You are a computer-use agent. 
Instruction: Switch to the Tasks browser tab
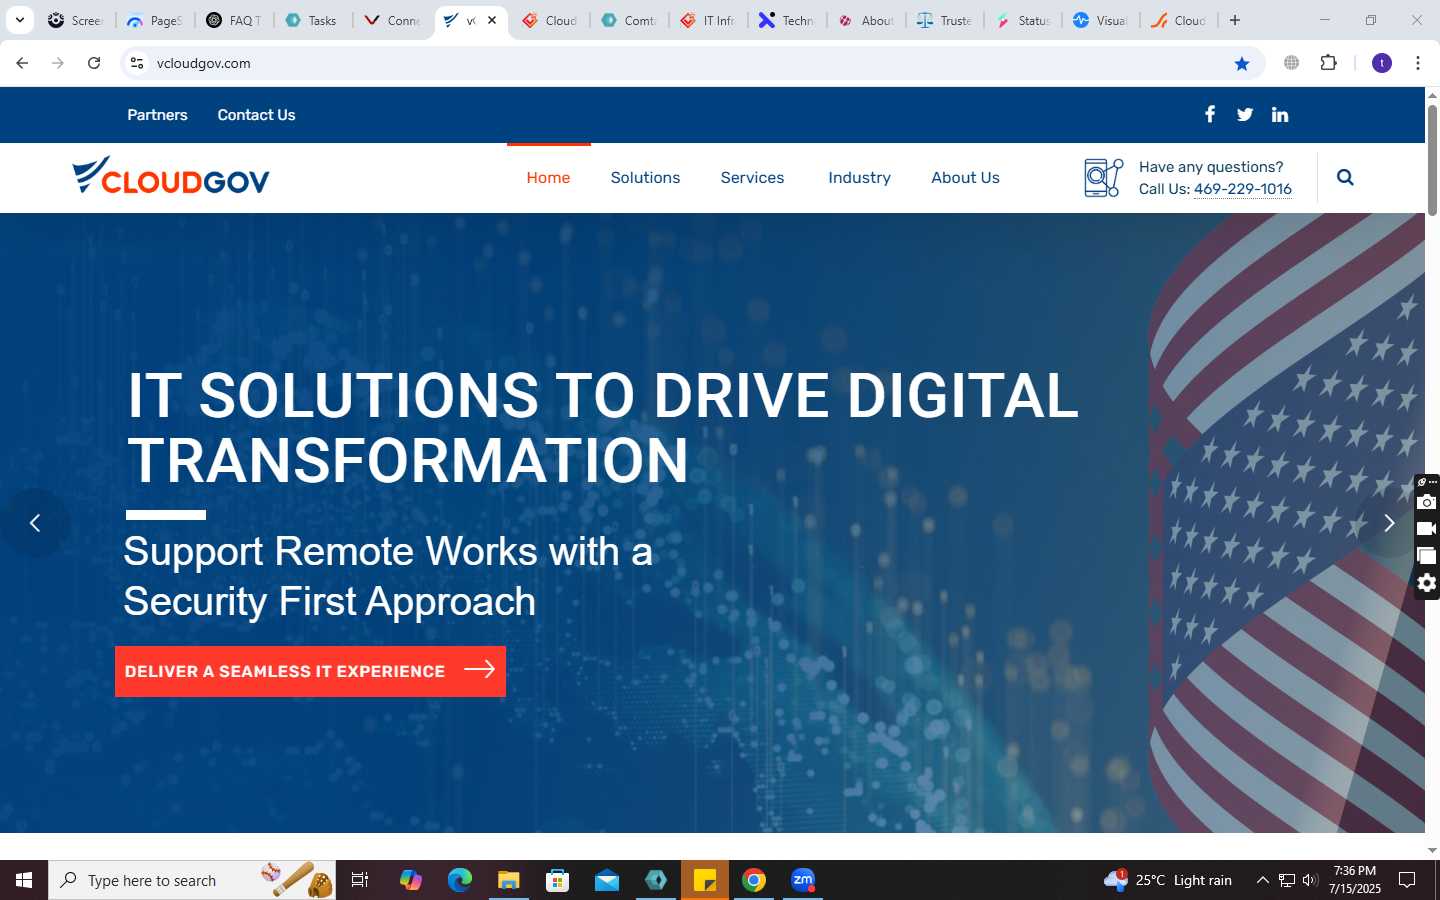coord(311,20)
